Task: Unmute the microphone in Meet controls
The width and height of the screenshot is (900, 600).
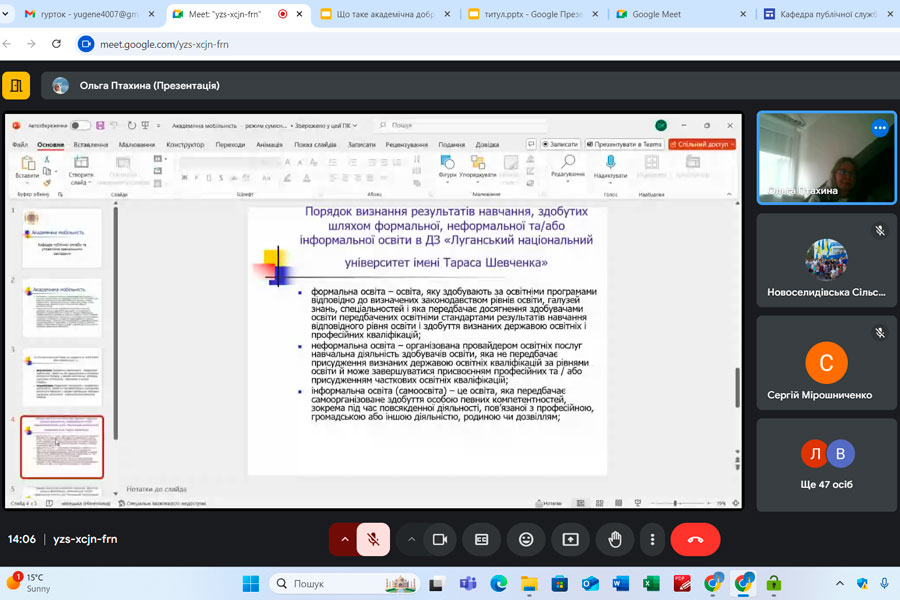Action: 373,539
